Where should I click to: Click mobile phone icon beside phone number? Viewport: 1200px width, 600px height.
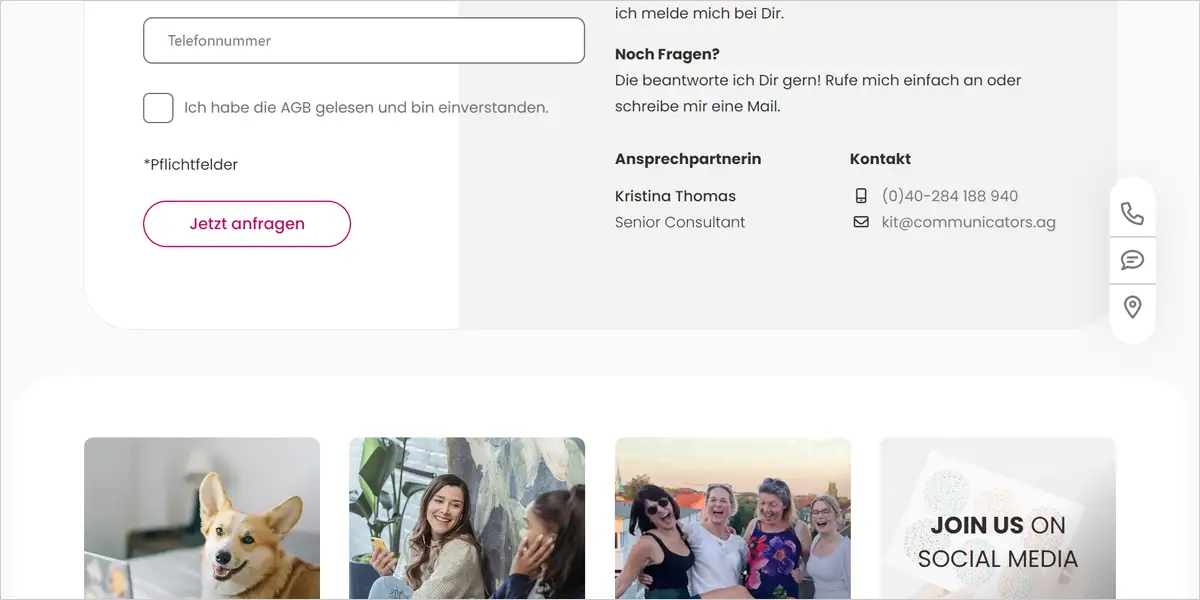pyautogui.click(x=861, y=196)
